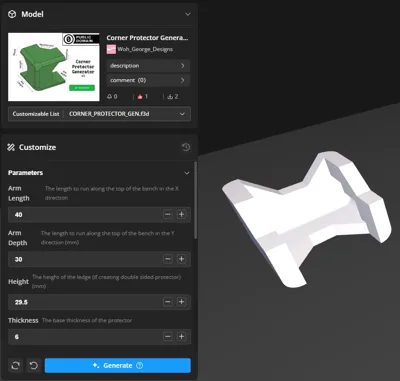Click the undo reset arrow icon
This screenshot has height=381, width=400.
(x=34, y=366)
